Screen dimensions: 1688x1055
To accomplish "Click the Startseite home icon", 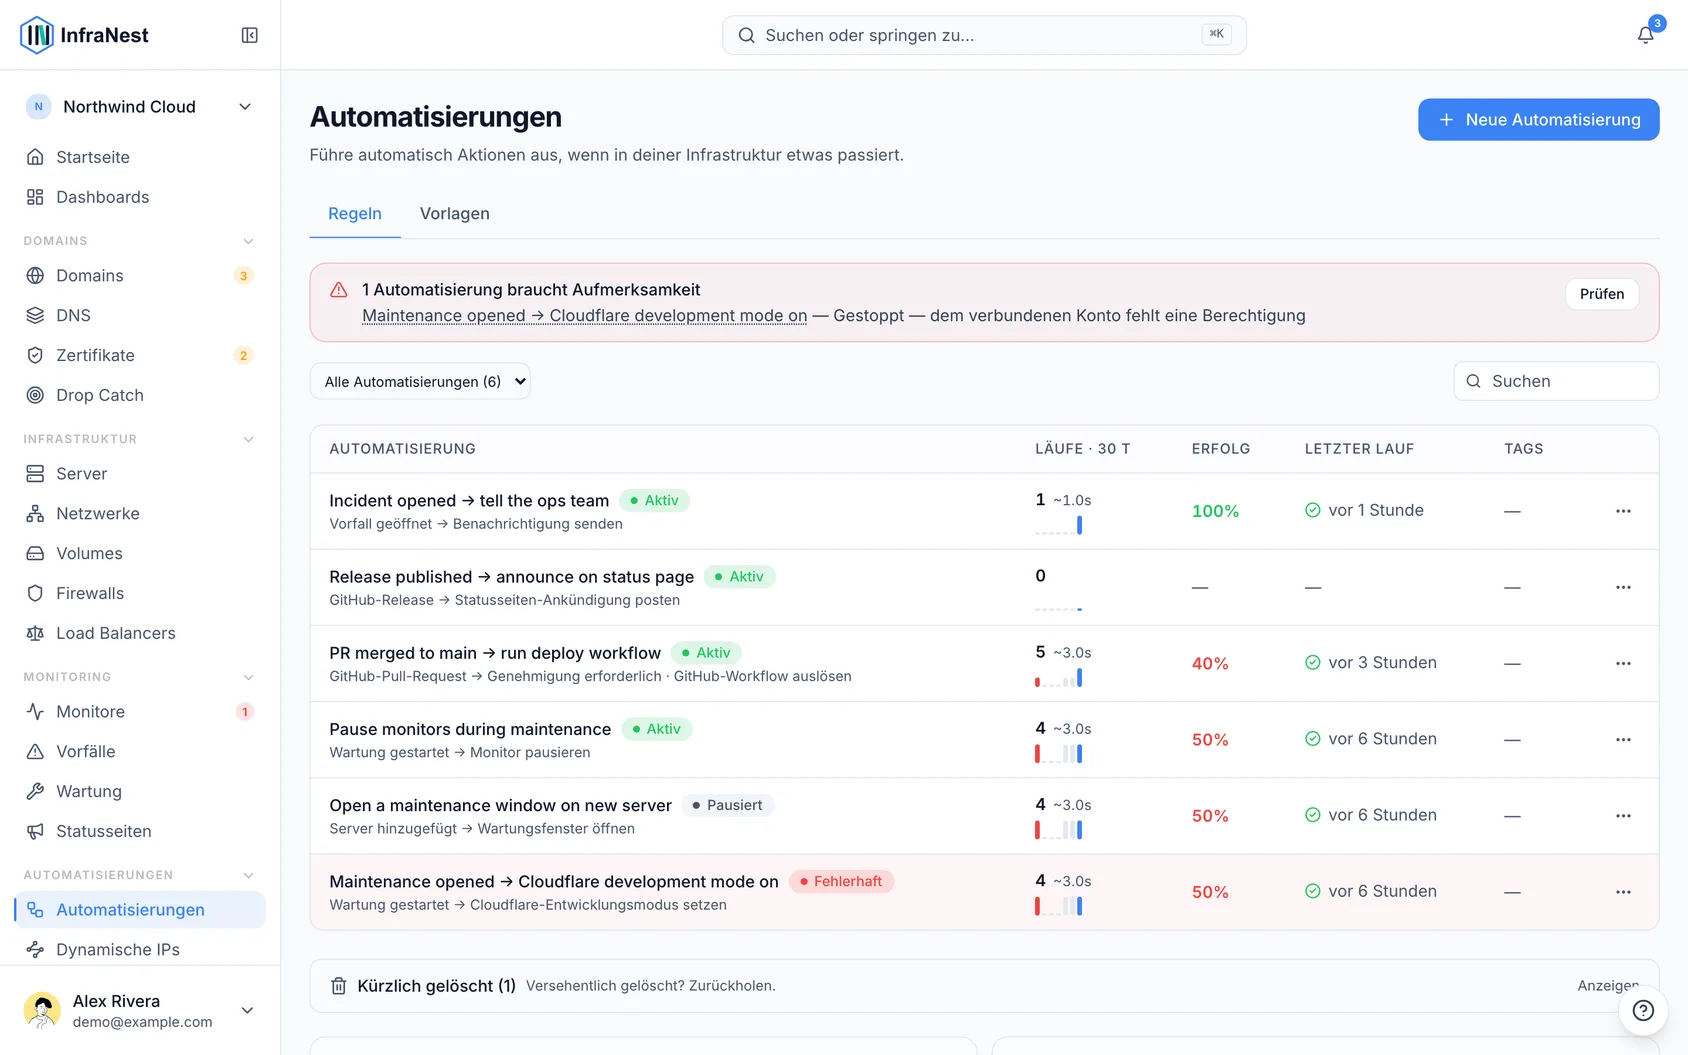I will pyautogui.click(x=35, y=157).
